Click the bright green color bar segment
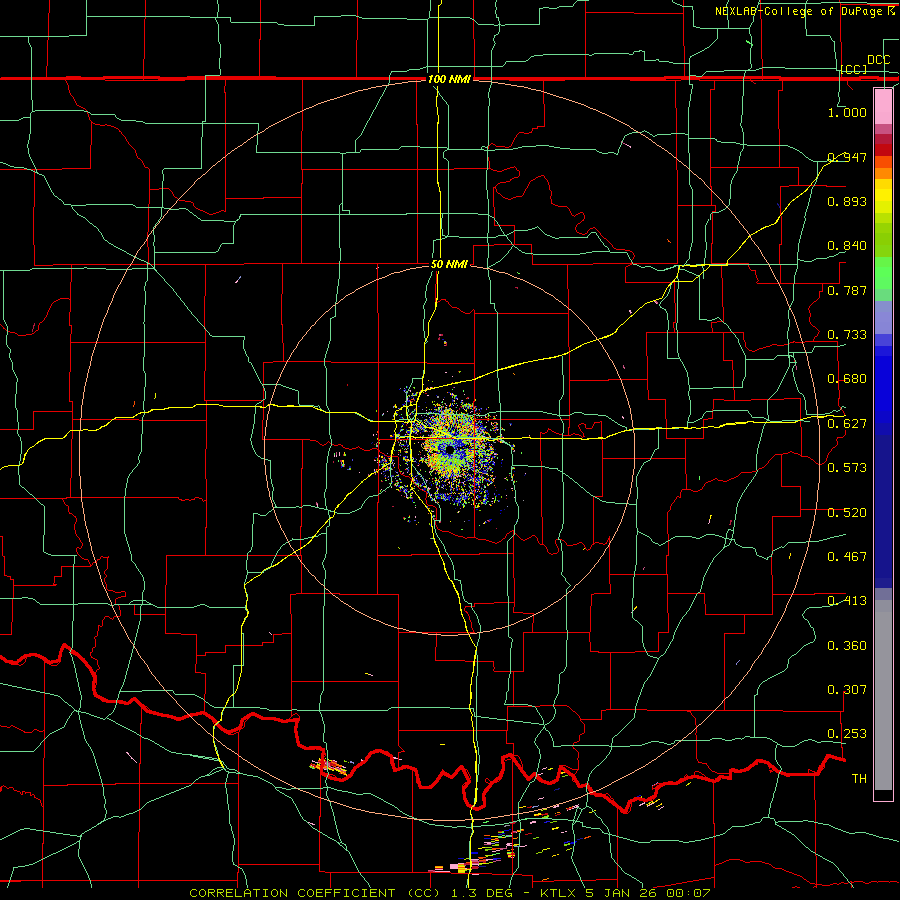 883,272
